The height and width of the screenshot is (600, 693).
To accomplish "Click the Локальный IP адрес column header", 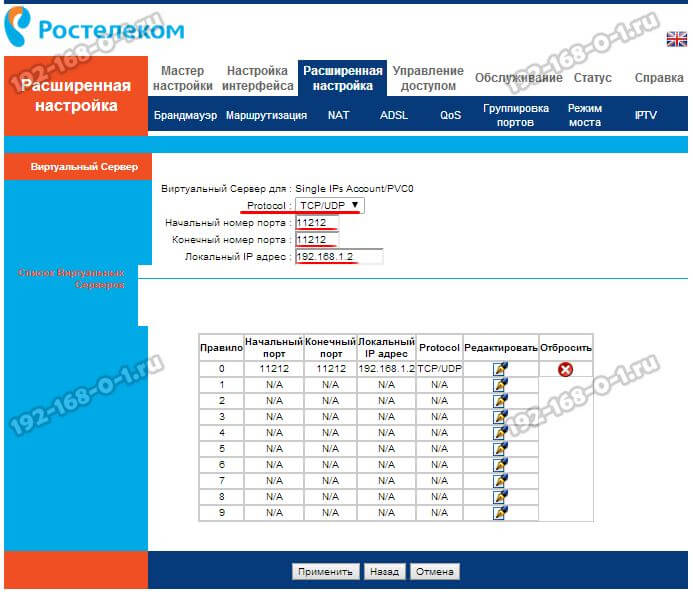I will [386, 348].
